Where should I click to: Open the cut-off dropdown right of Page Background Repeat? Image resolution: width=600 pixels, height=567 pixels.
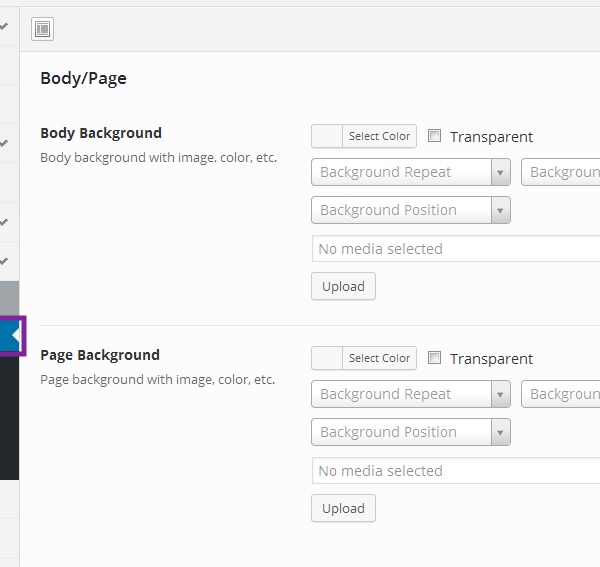coord(561,394)
